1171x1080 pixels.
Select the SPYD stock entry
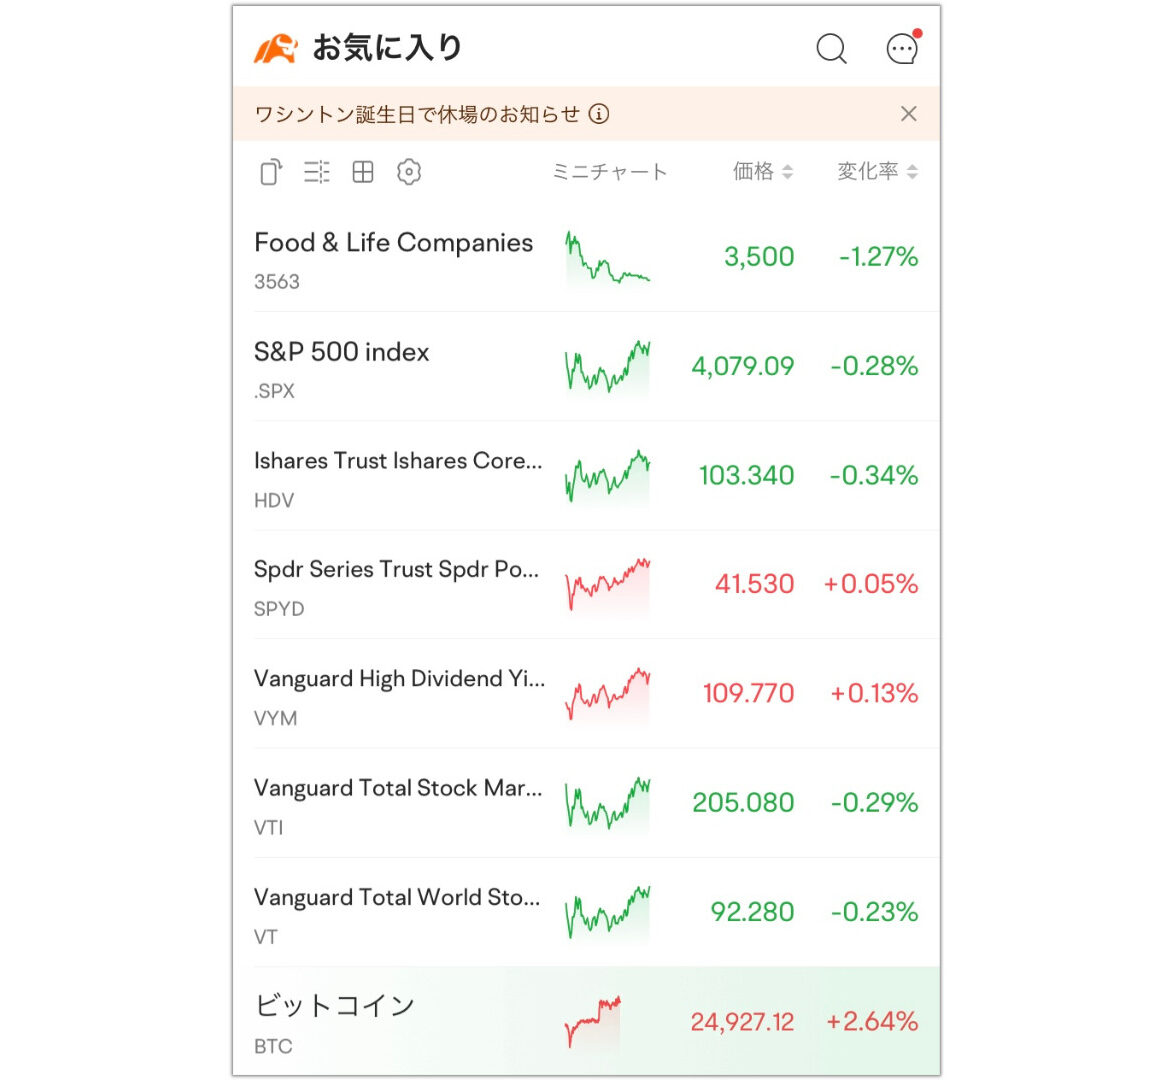coord(586,585)
